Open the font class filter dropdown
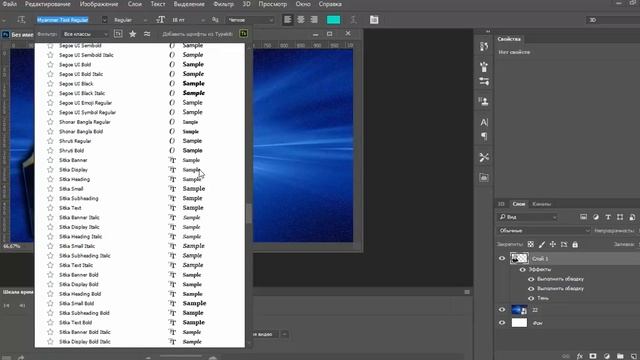This screenshot has width=640, height=360. [x=85, y=34]
